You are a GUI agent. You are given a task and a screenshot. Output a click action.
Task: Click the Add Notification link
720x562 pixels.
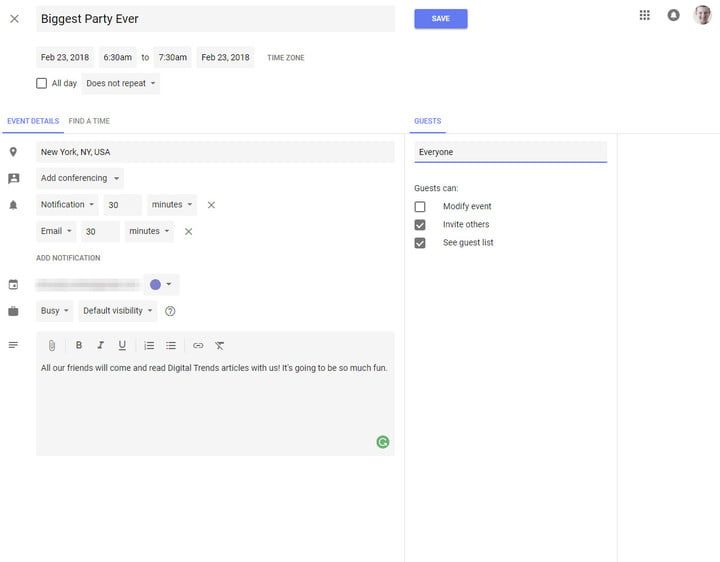click(x=68, y=258)
